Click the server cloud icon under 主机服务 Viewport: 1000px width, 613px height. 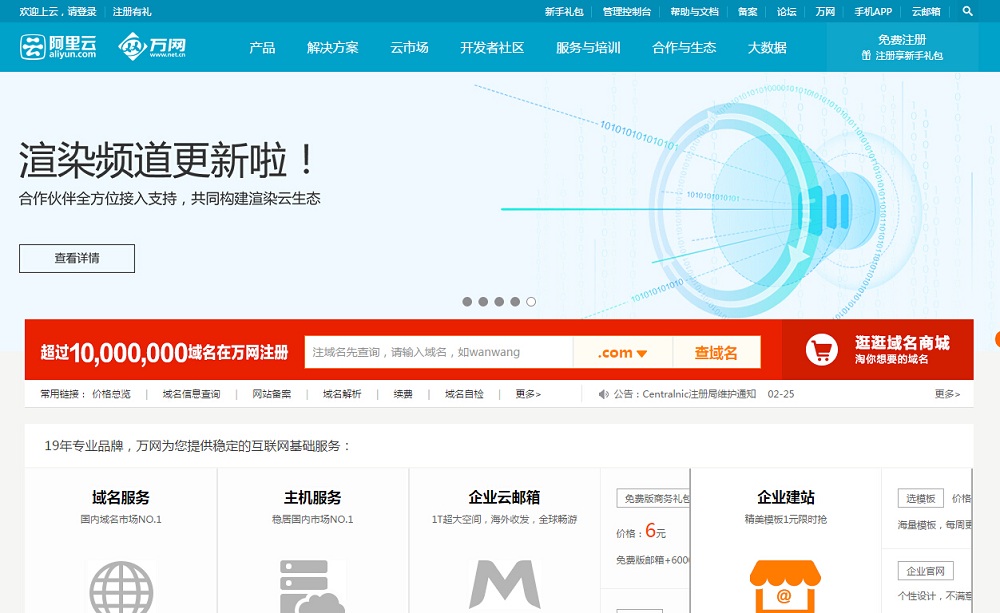coord(312,587)
